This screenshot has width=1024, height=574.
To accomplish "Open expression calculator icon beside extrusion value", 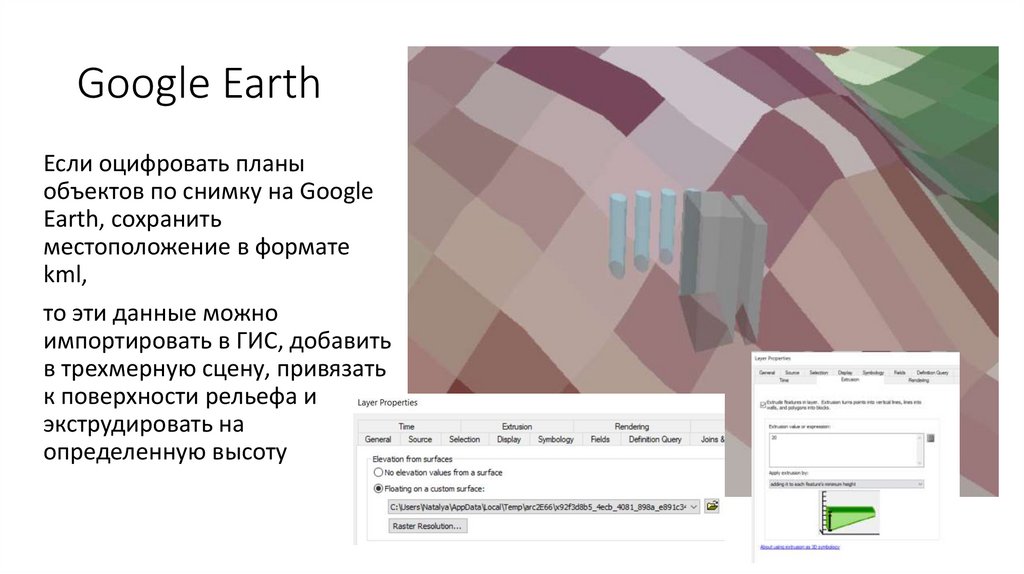I will coord(931,438).
